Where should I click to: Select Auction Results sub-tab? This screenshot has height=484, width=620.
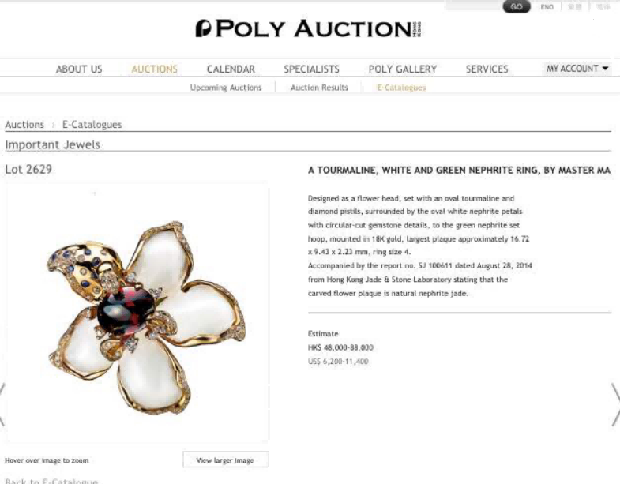(319, 87)
